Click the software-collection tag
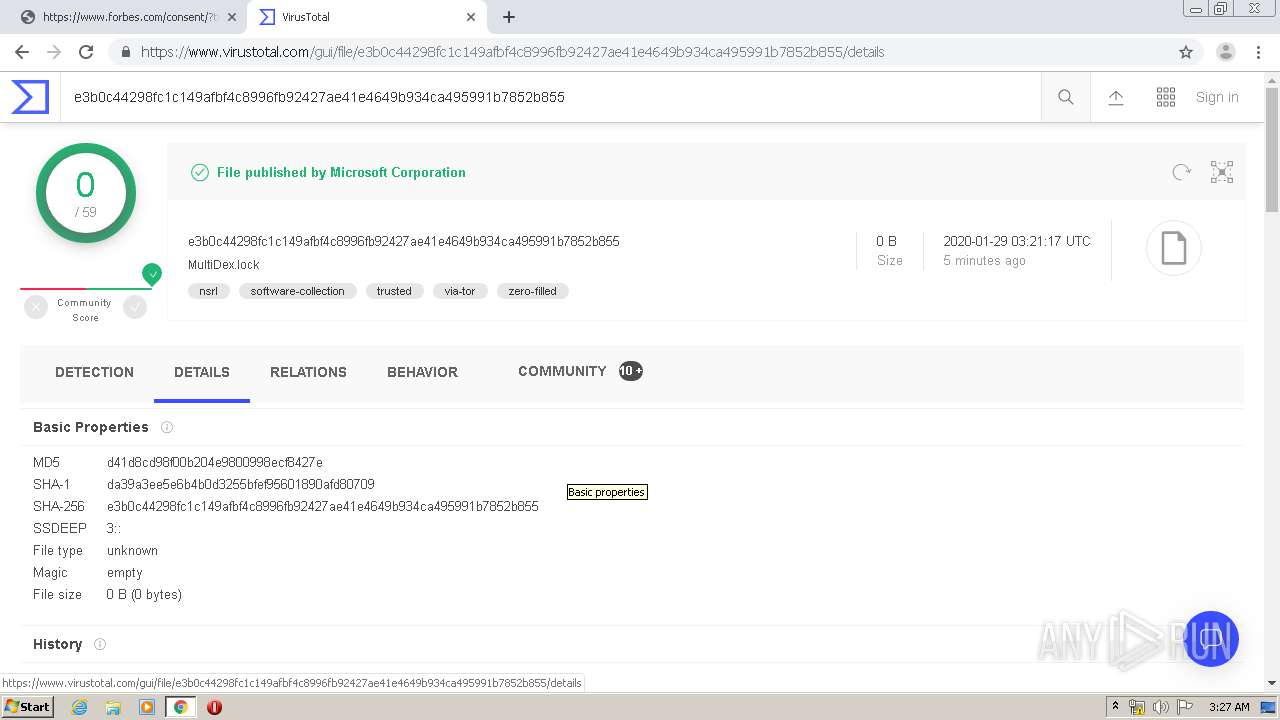This screenshot has width=1280, height=720. (x=297, y=291)
